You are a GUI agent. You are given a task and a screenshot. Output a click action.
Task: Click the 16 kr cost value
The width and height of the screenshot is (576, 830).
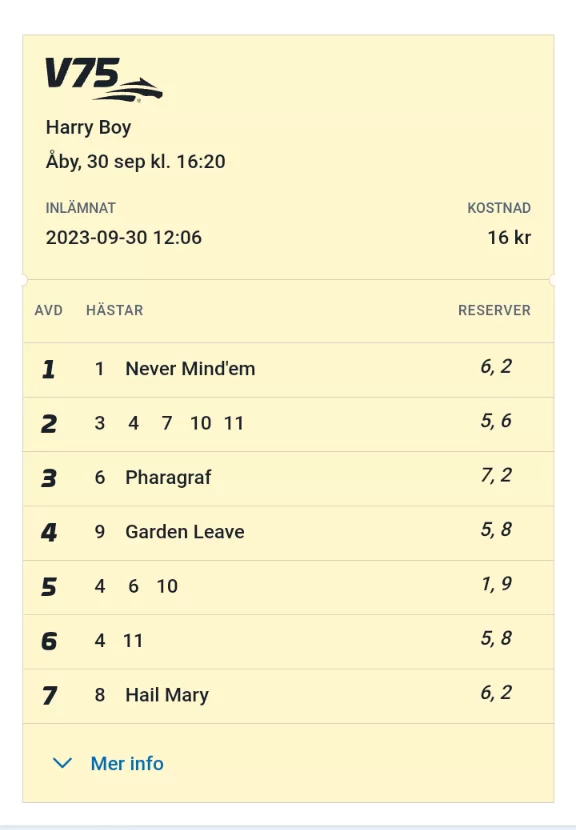pos(509,238)
